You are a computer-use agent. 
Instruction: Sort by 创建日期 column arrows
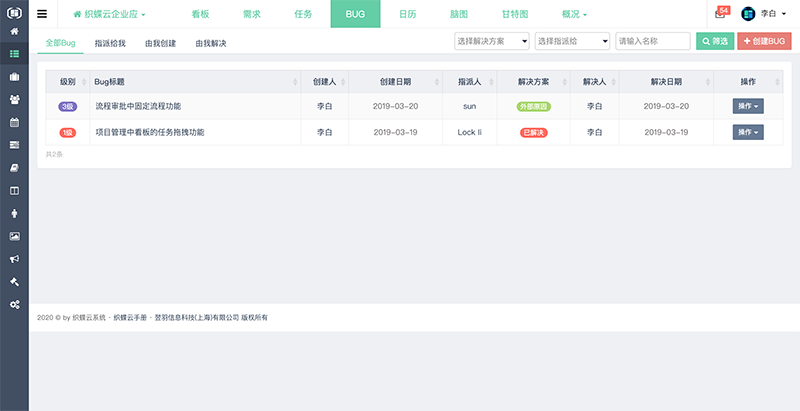437,82
